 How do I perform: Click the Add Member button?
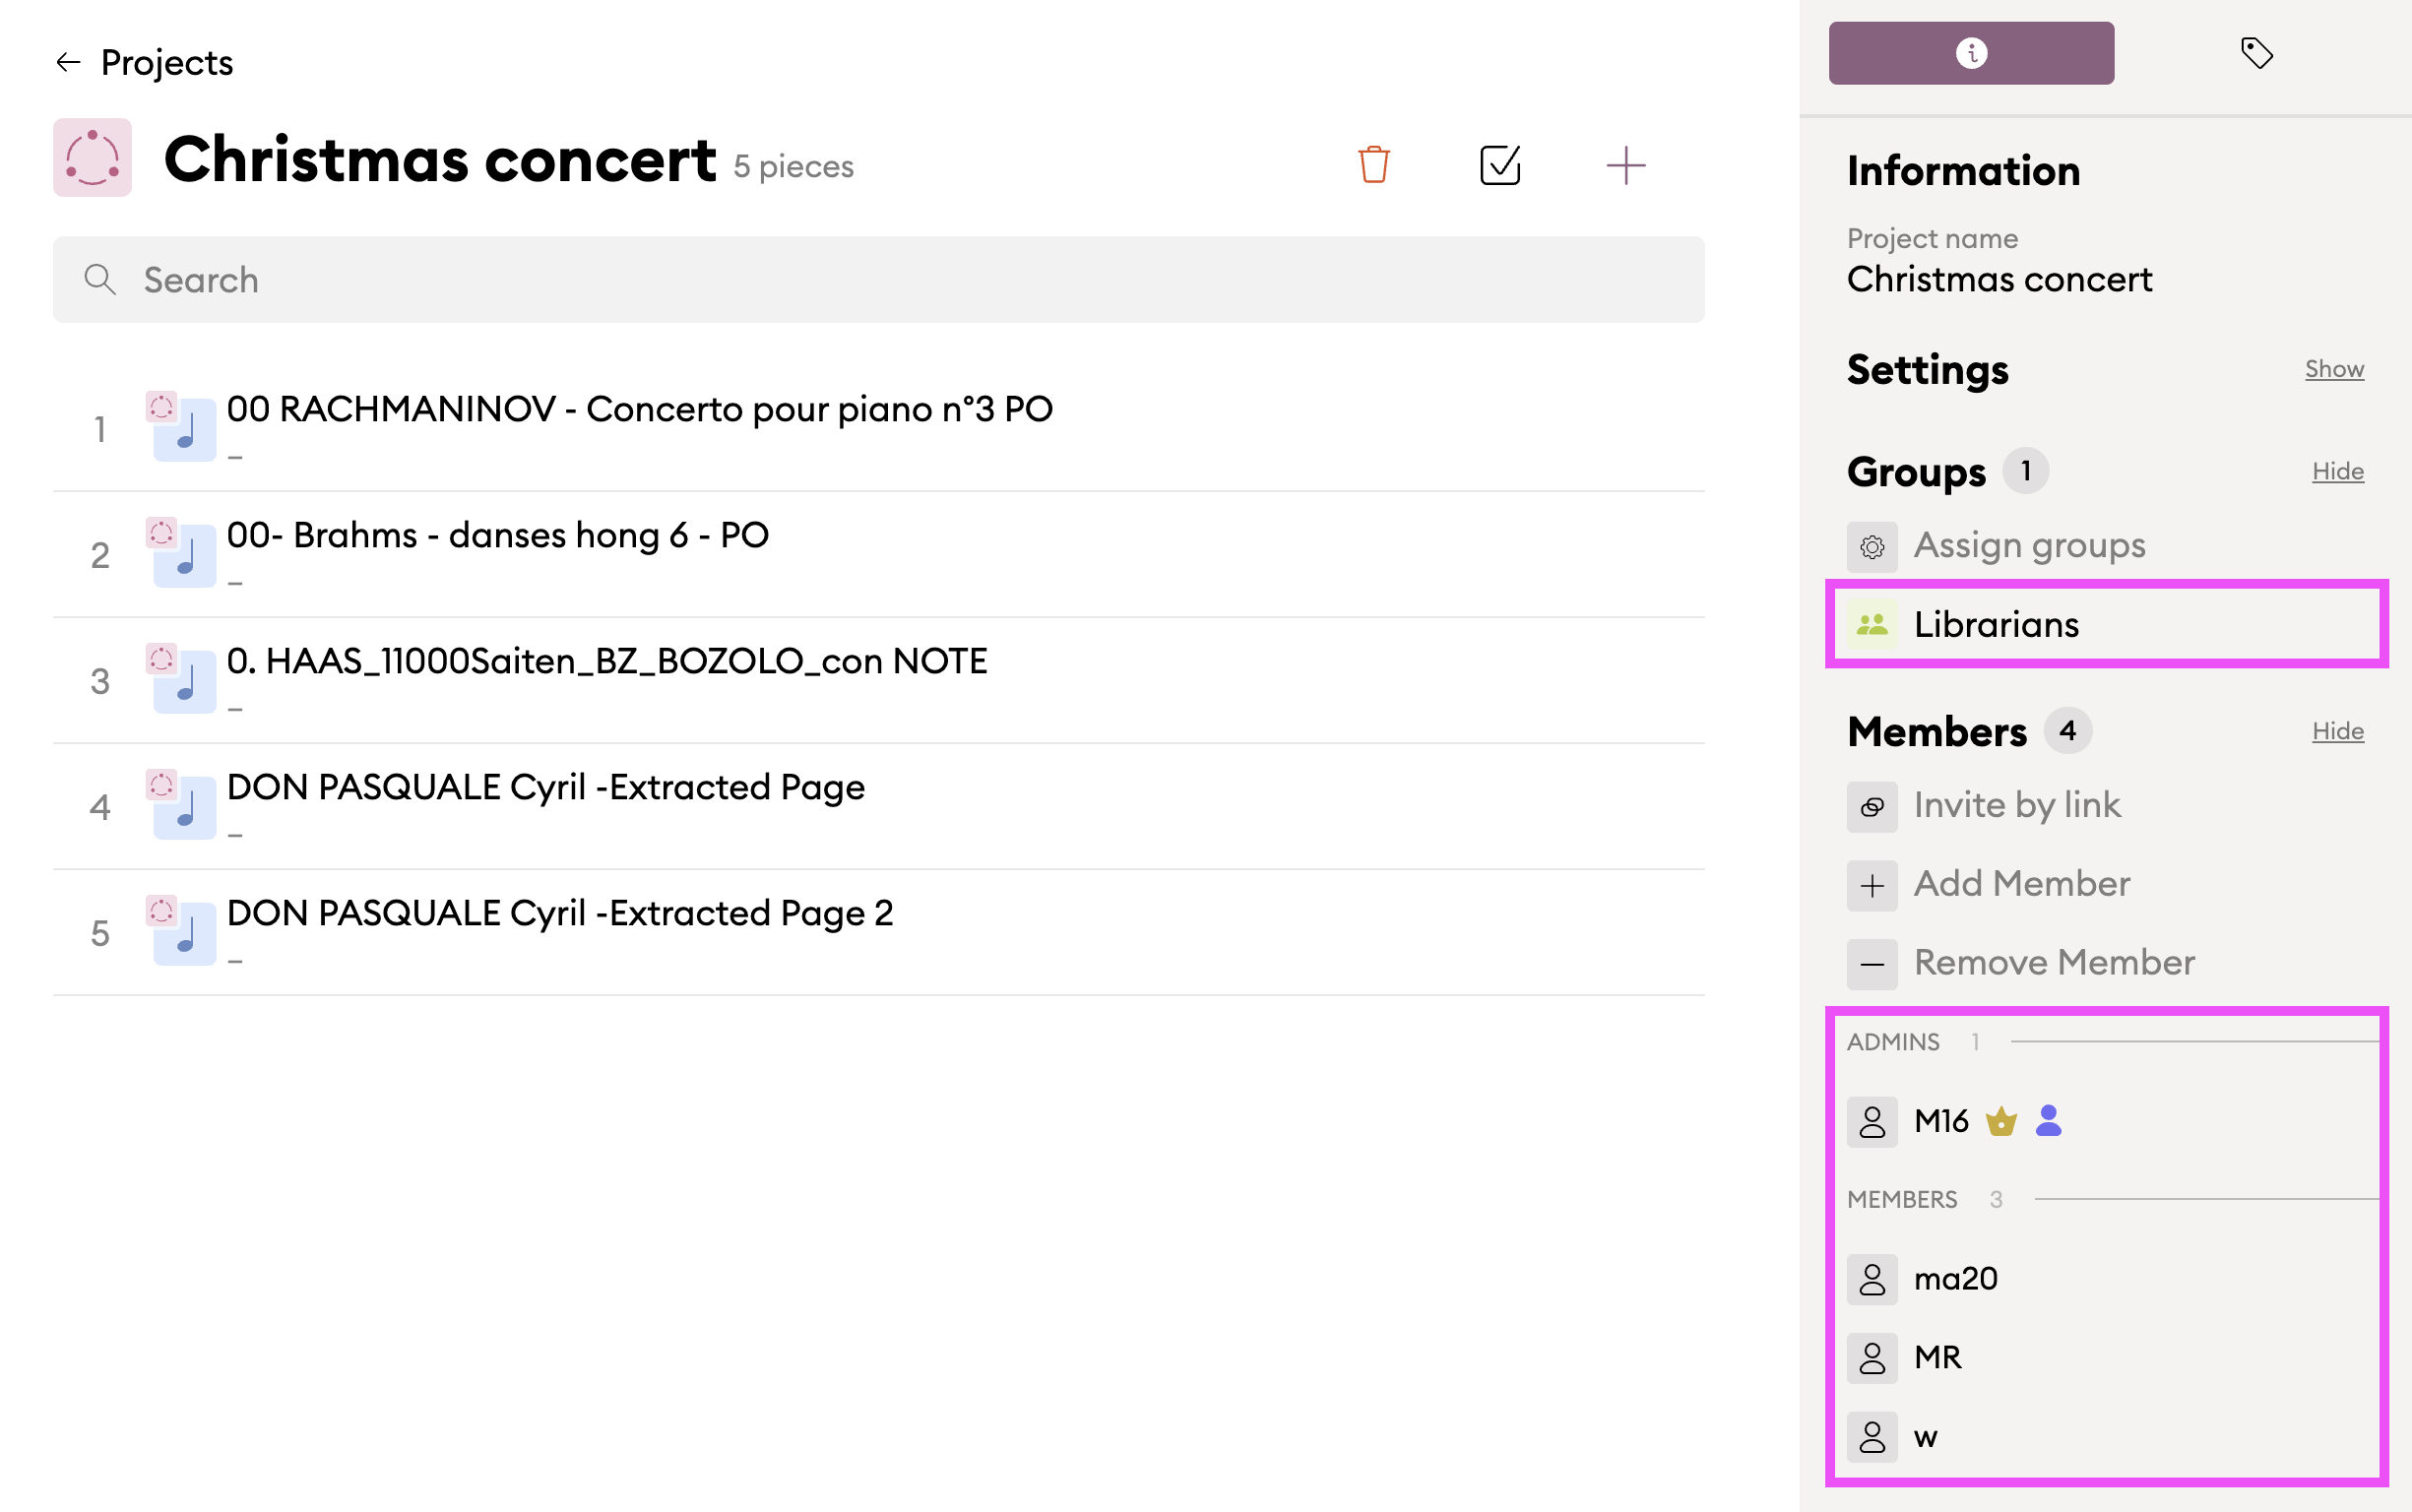pyautogui.click(x=2020, y=884)
